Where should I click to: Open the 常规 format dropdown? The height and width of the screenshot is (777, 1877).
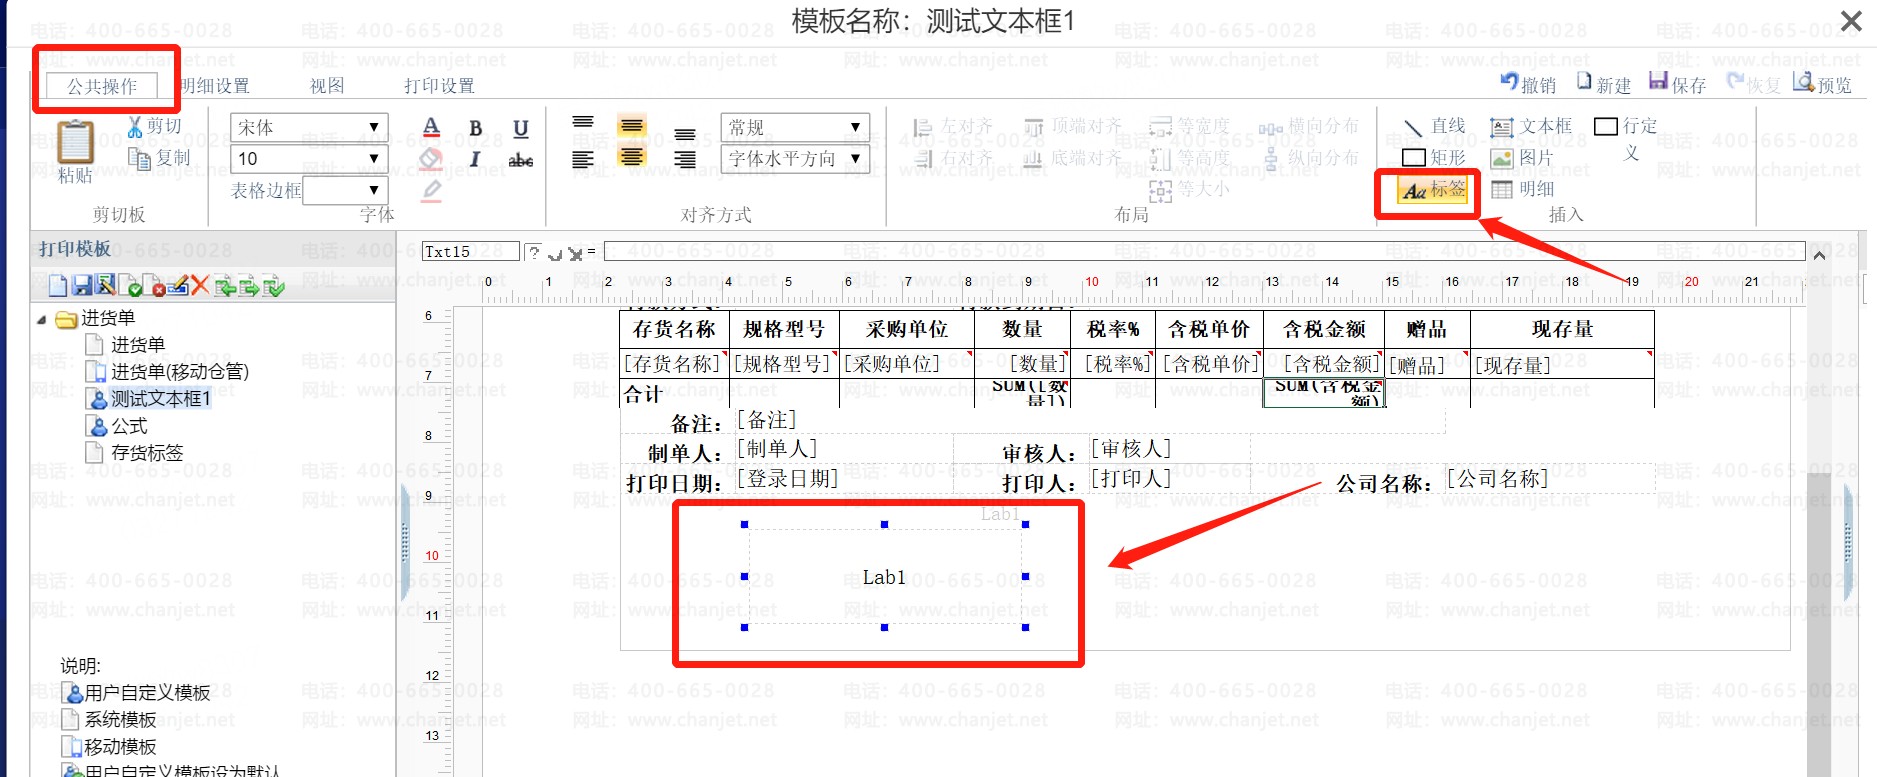click(795, 127)
